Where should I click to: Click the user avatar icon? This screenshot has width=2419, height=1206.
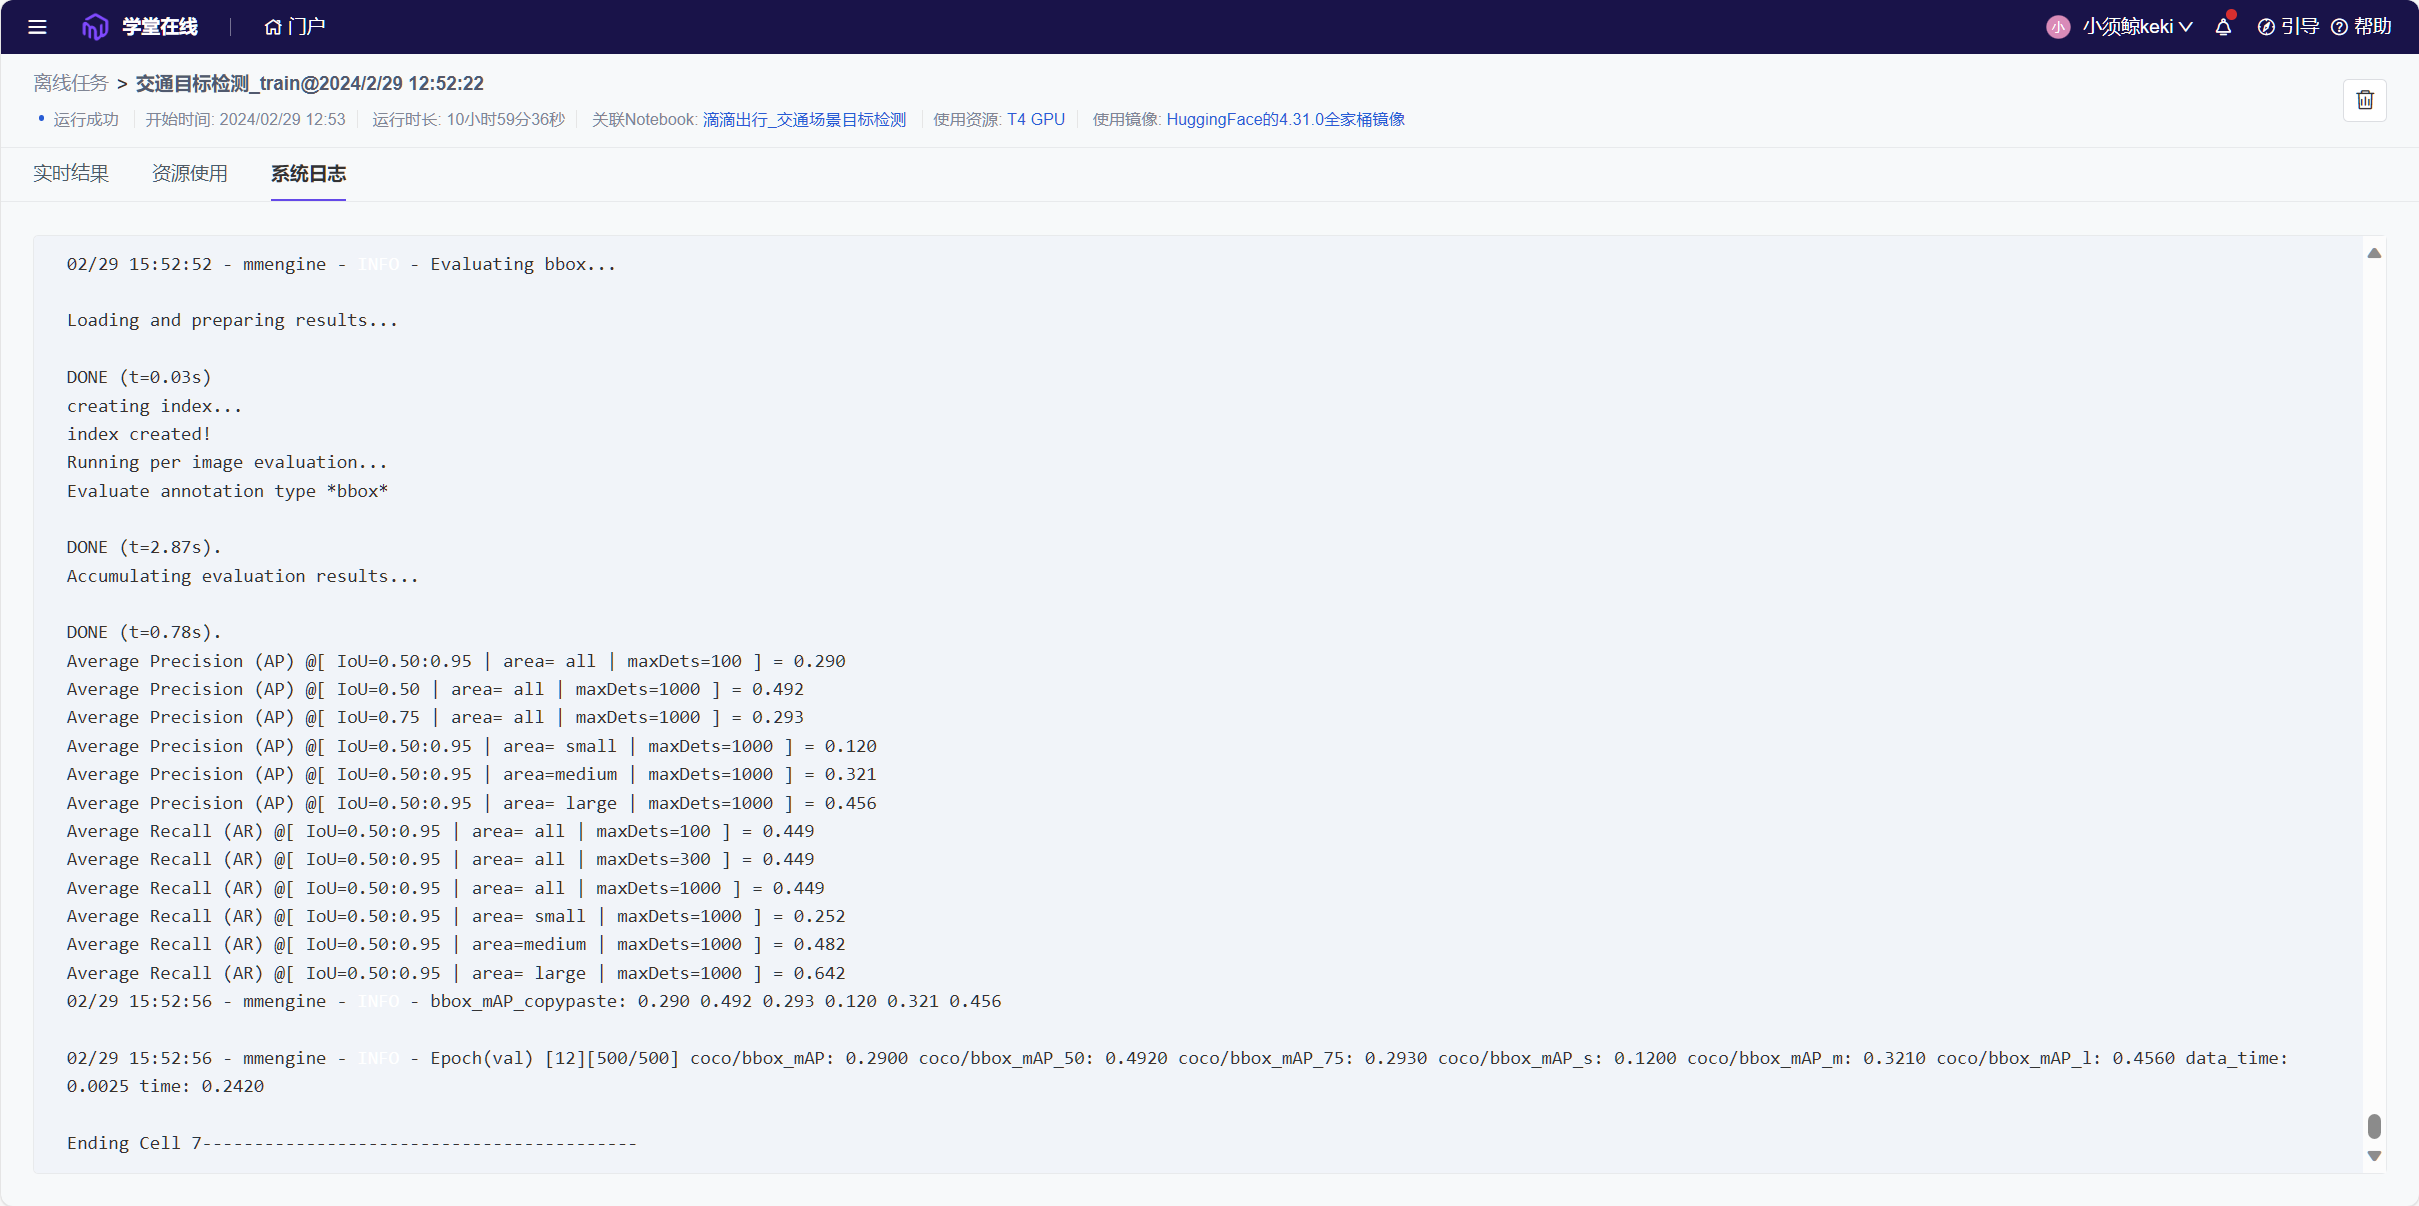pyautogui.click(x=2057, y=27)
